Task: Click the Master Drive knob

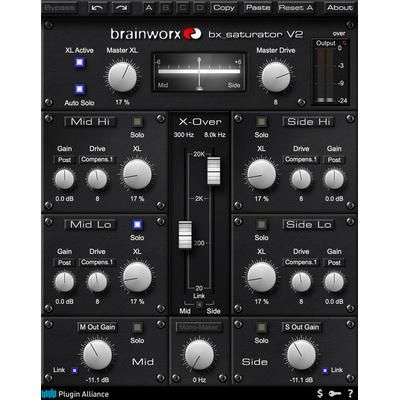Action: (276, 77)
